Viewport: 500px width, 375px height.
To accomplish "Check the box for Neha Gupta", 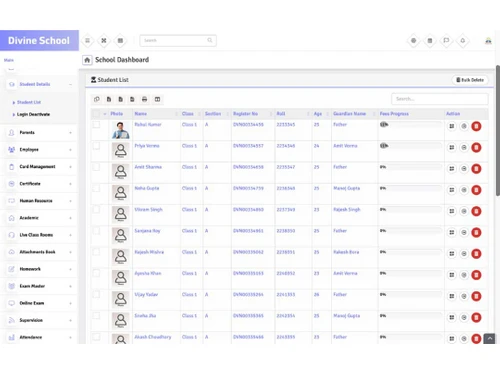I will point(96,188).
